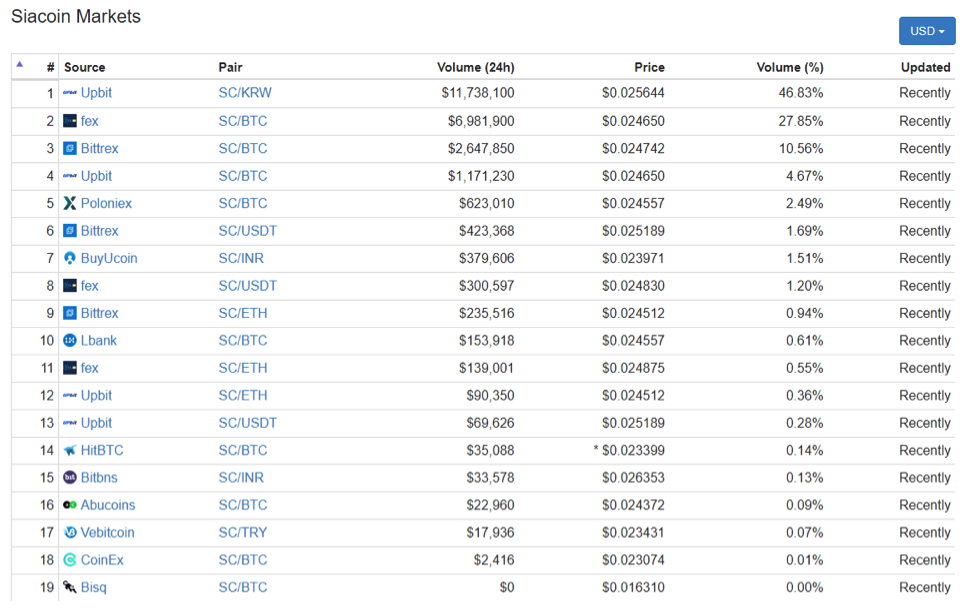Select the 27.85% volume share

click(x=801, y=121)
